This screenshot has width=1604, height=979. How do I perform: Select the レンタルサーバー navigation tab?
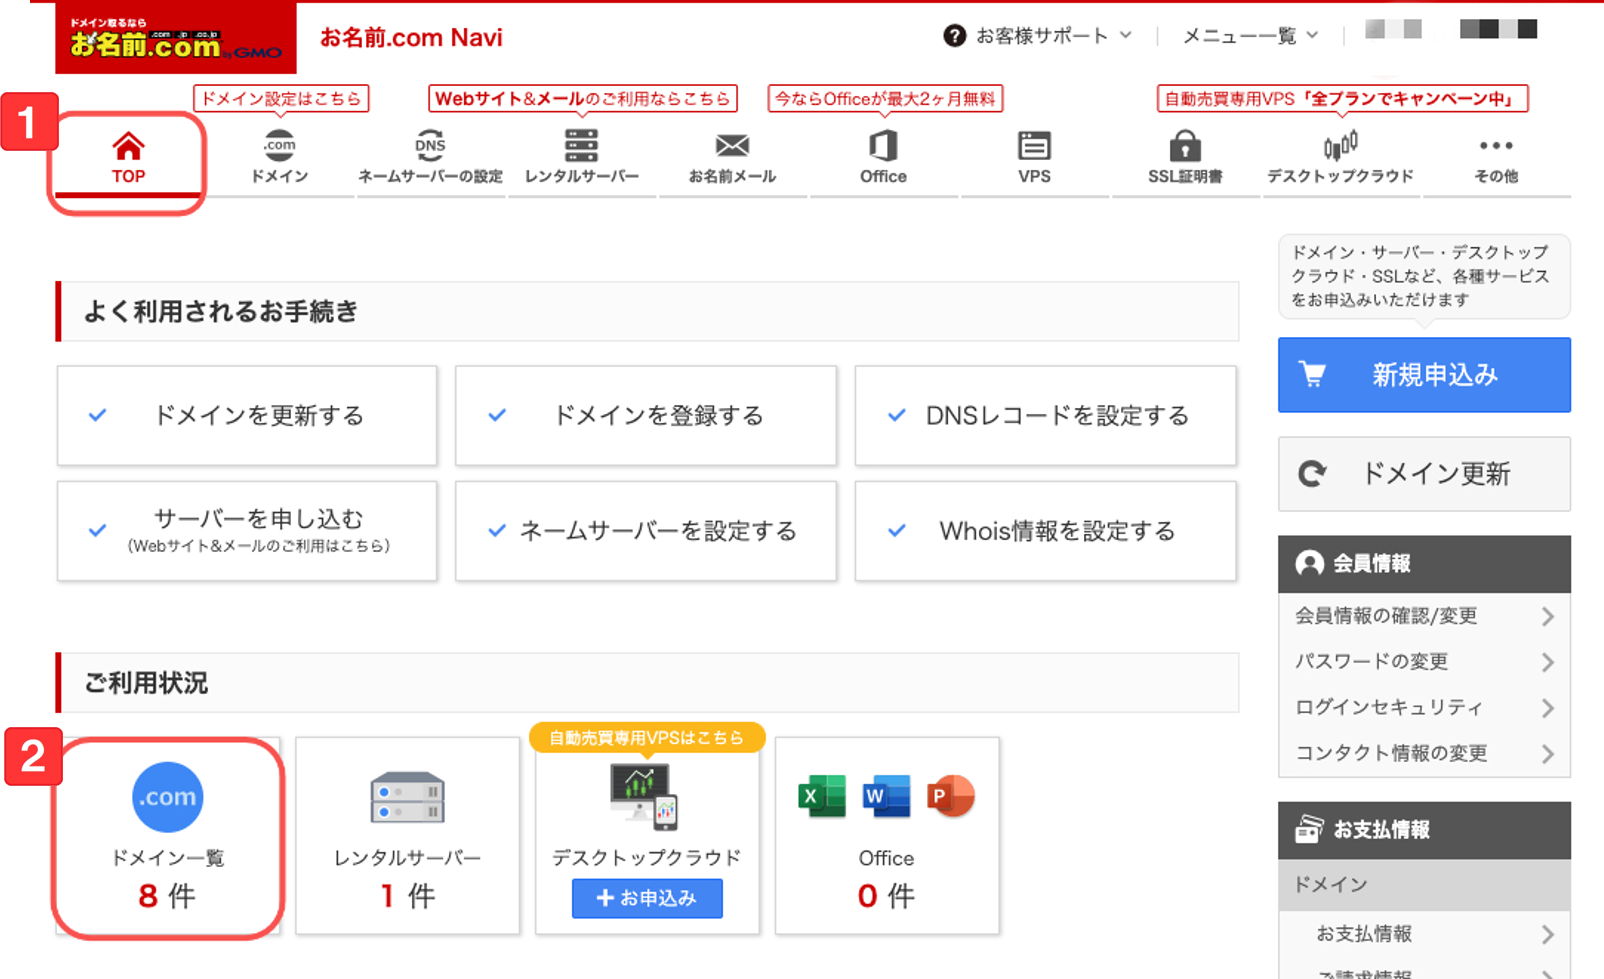click(581, 158)
